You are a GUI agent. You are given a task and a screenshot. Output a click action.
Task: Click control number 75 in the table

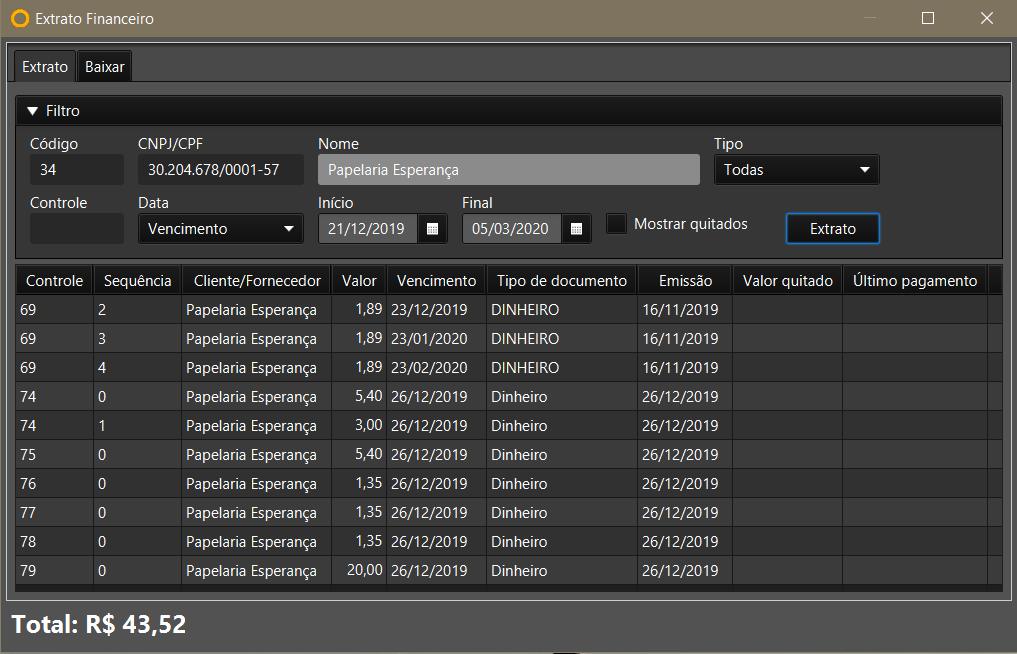[28, 455]
